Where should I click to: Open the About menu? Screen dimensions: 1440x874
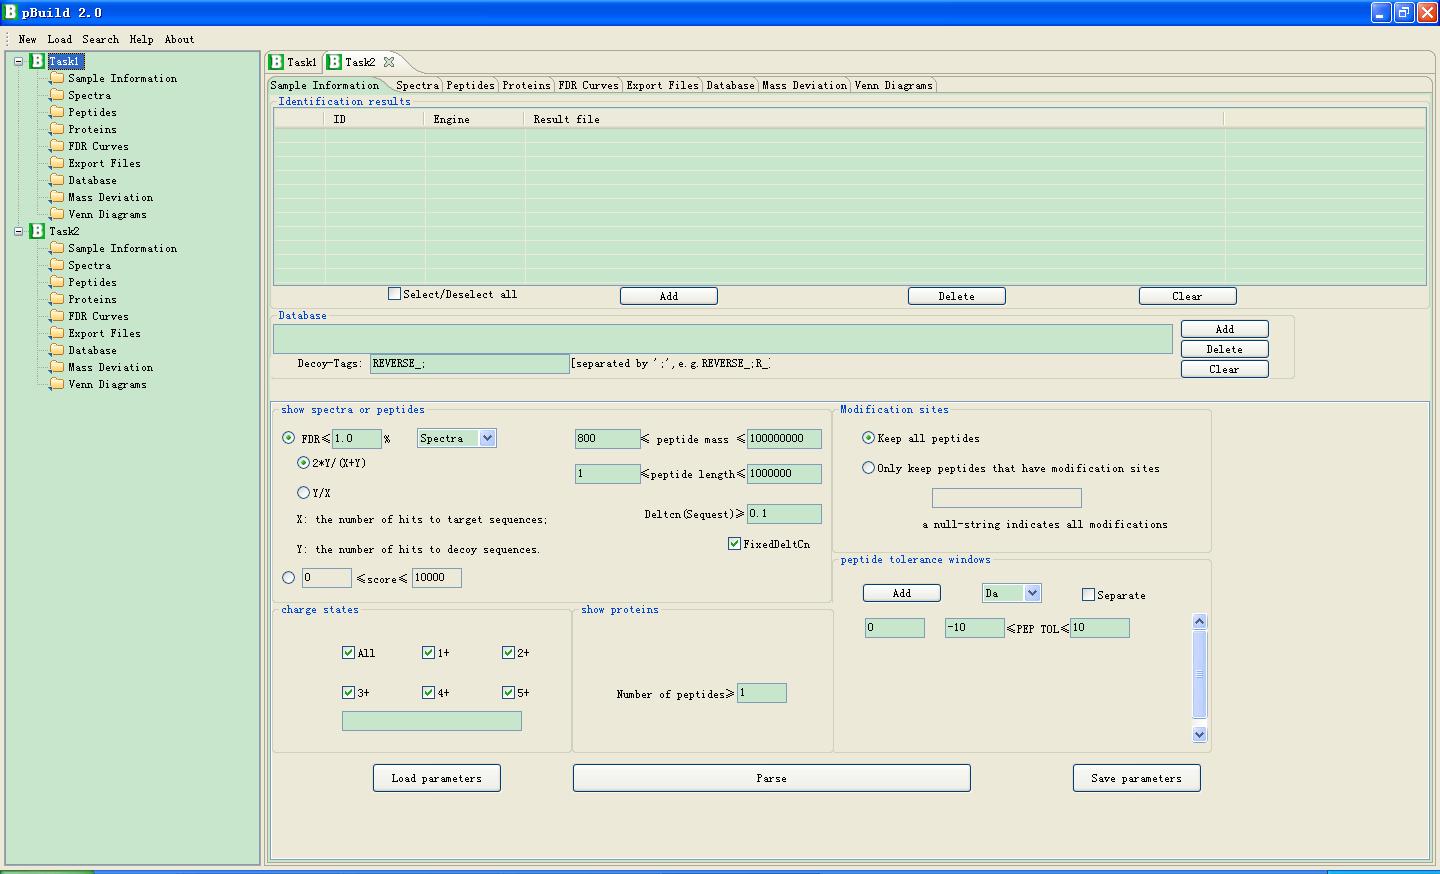pyautogui.click(x=179, y=39)
